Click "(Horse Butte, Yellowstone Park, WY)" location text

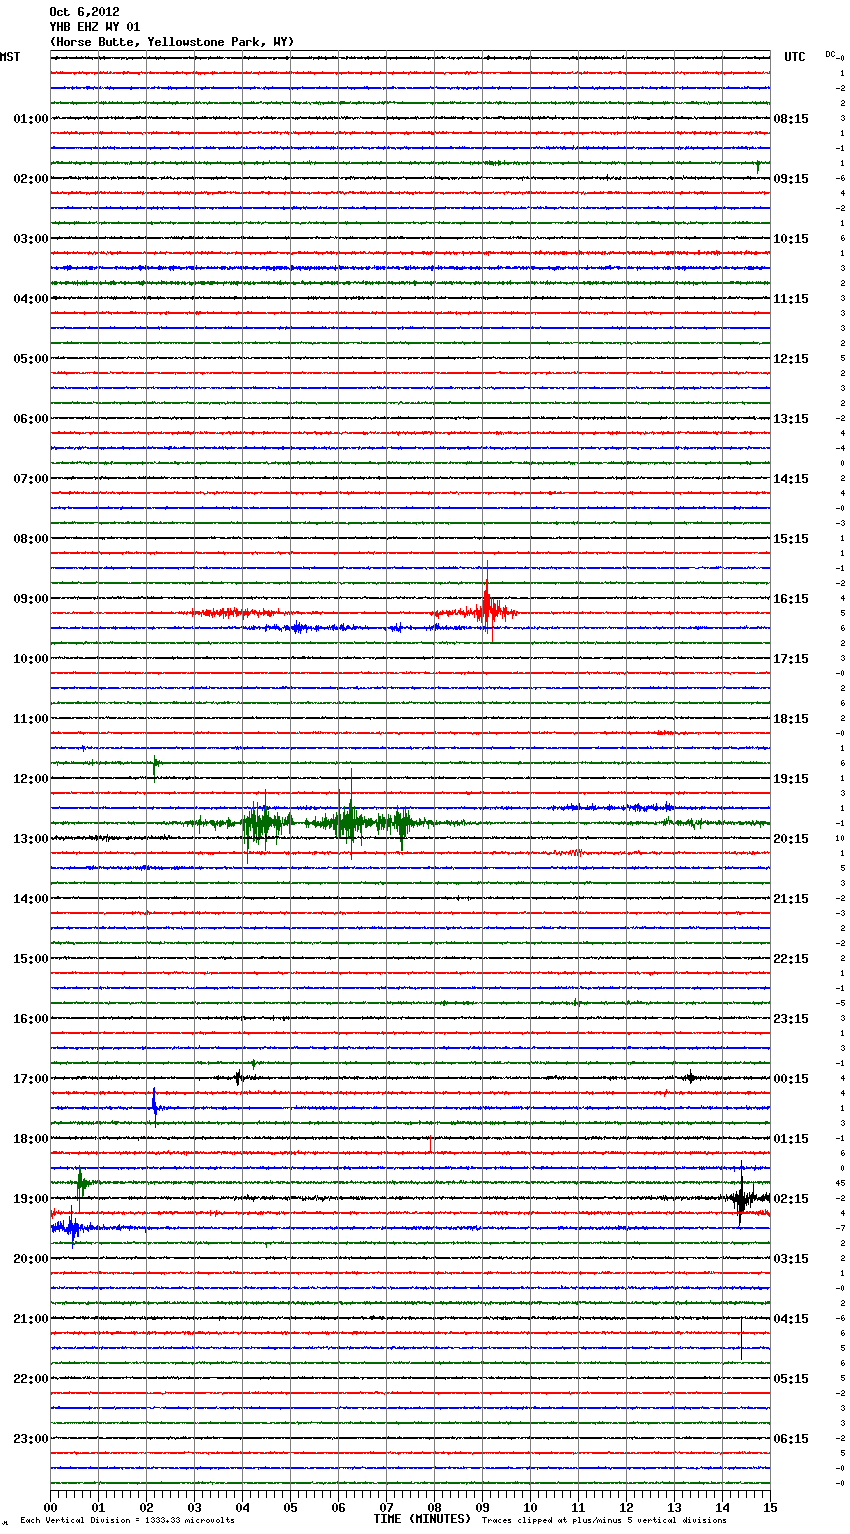pos(172,42)
